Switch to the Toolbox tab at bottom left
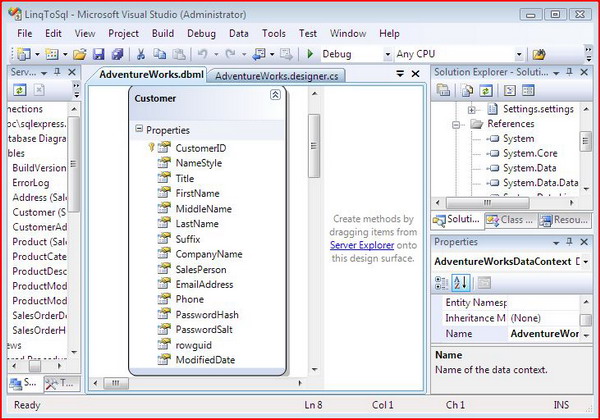This screenshot has width=600, height=420. pos(62,383)
